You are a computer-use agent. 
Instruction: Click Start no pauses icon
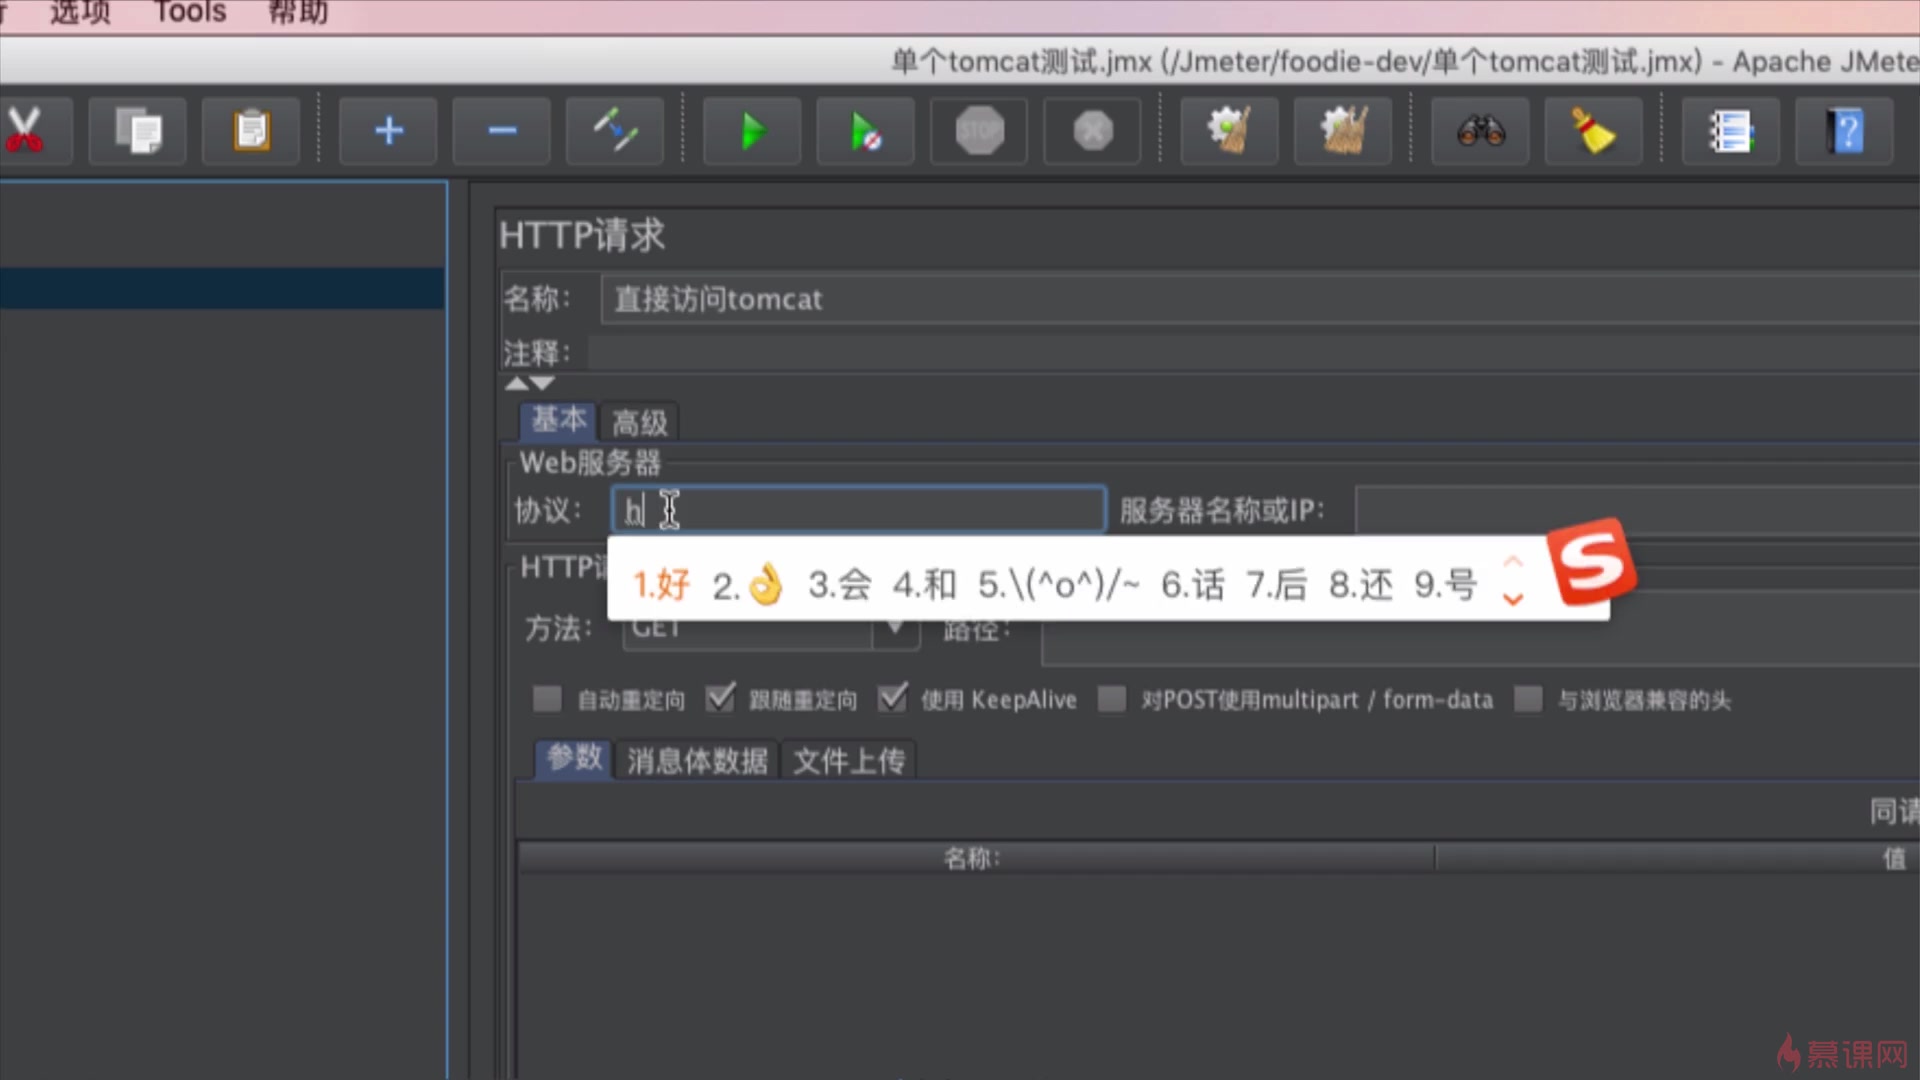(865, 131)
